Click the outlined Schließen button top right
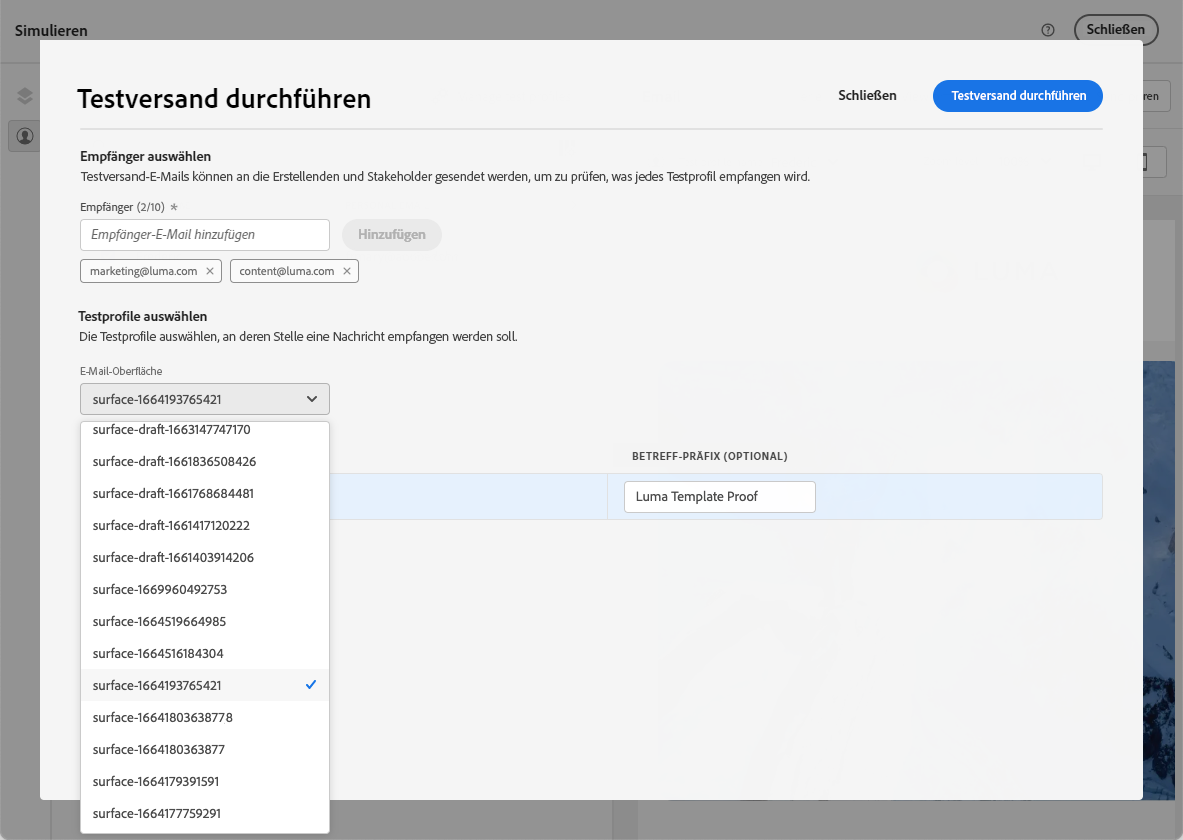 (1116, 29)
